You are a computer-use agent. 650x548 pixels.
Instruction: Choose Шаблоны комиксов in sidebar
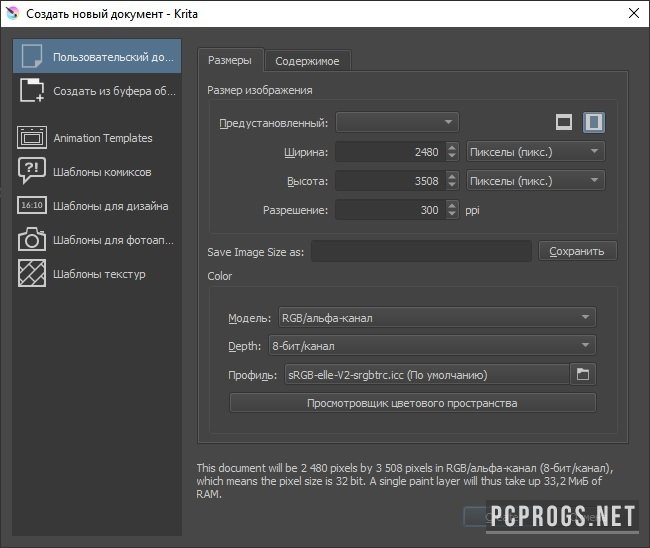coord(97,172)
